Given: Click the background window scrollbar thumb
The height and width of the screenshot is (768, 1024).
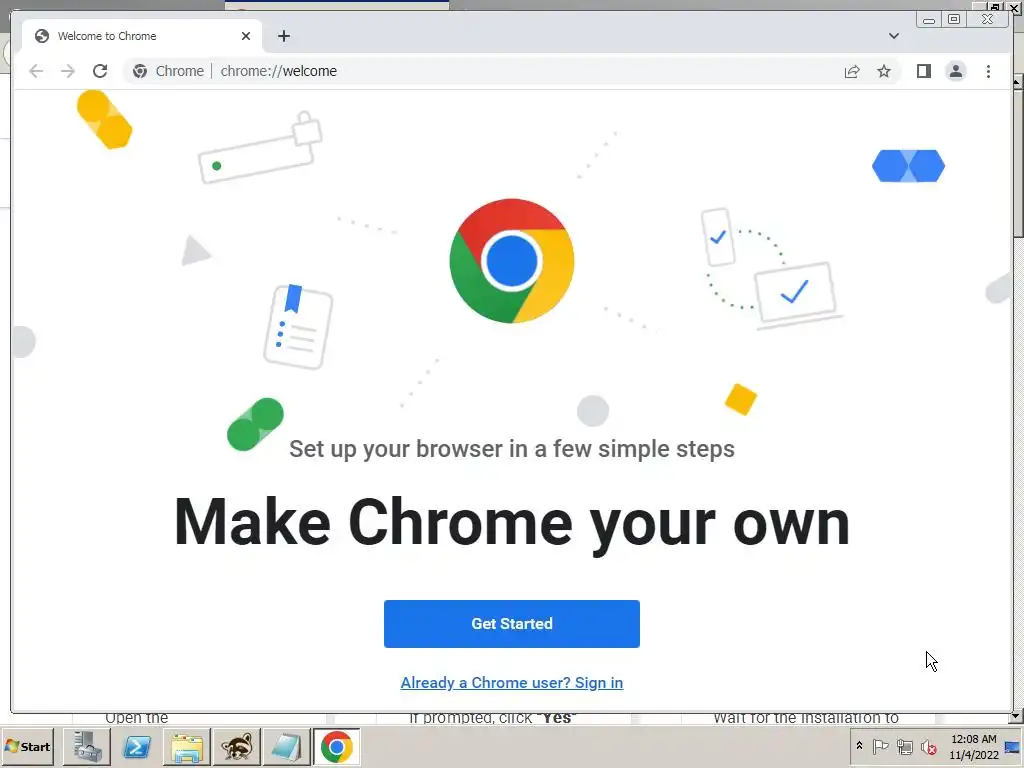Looking at the screenshot, I should click(1017, 163).
